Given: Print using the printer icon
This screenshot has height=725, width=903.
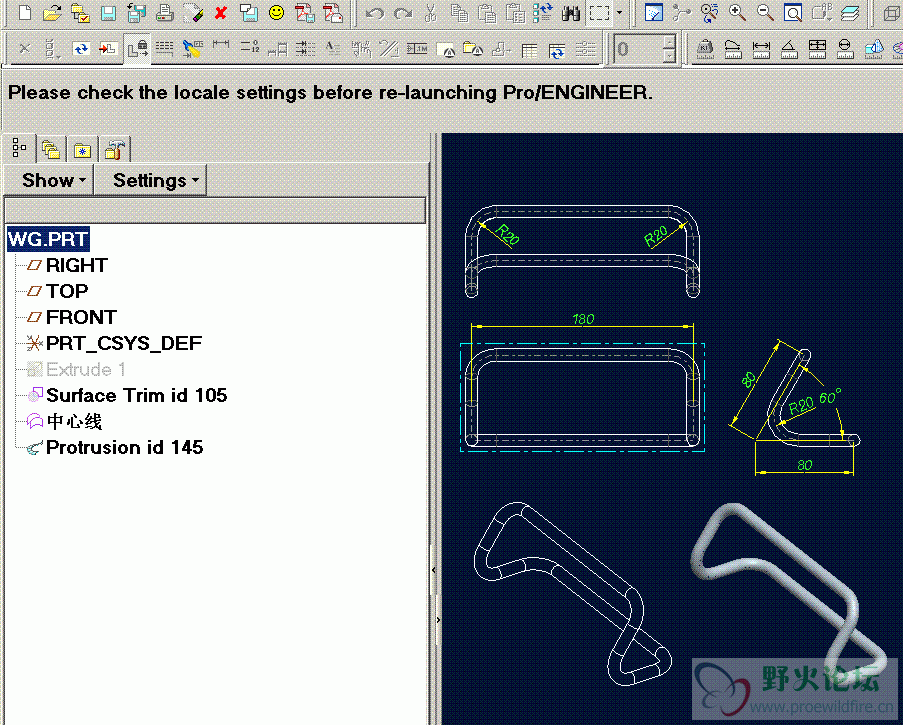Looking at the screenshot, I should point(165,12).
